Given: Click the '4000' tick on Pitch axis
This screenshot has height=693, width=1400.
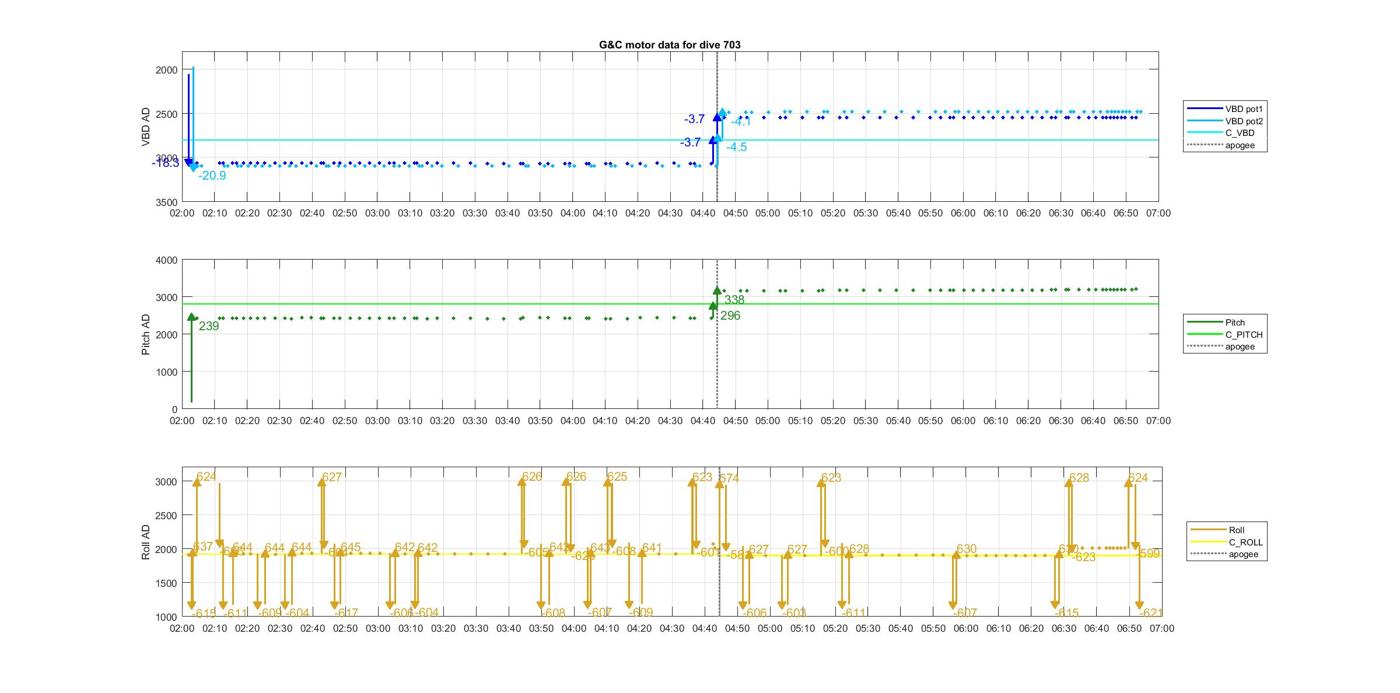Looking at the screenshot, I should tap(165, 260).
